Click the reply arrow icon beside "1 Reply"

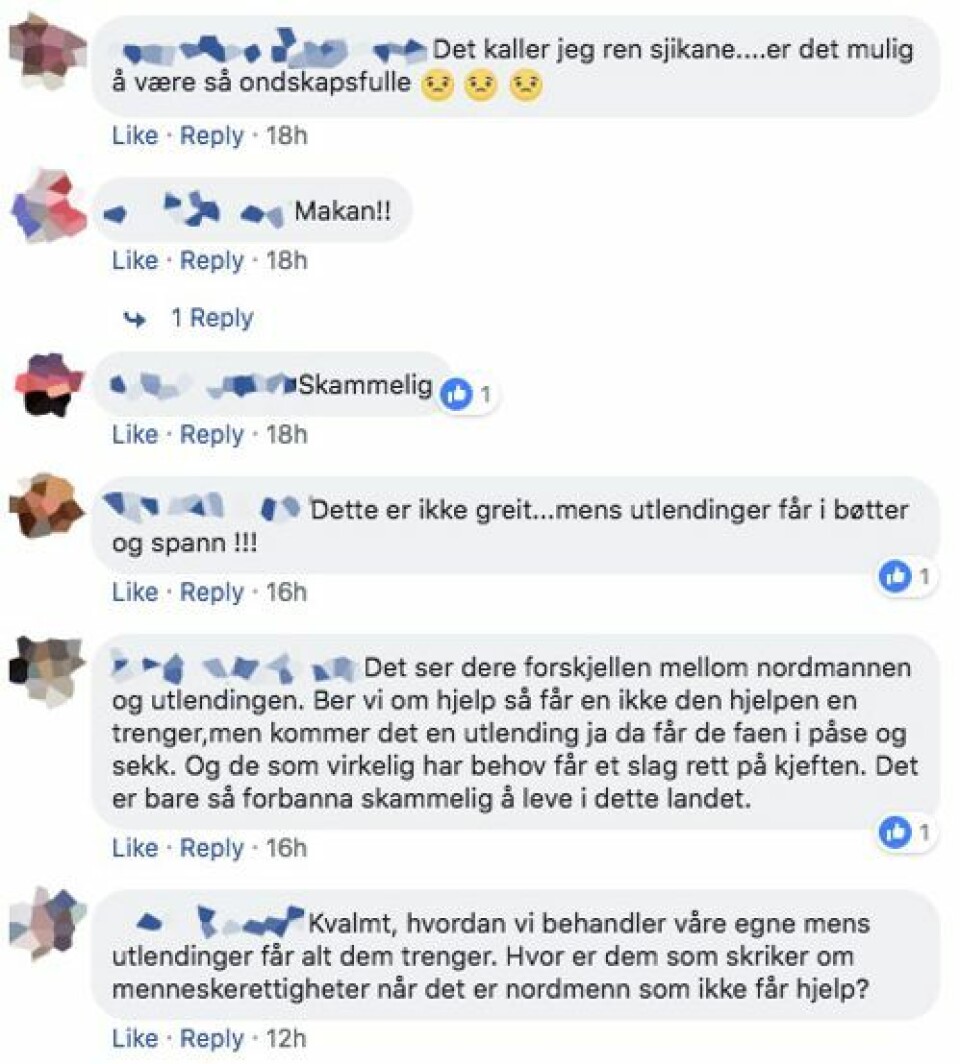[x=136, y=318]
